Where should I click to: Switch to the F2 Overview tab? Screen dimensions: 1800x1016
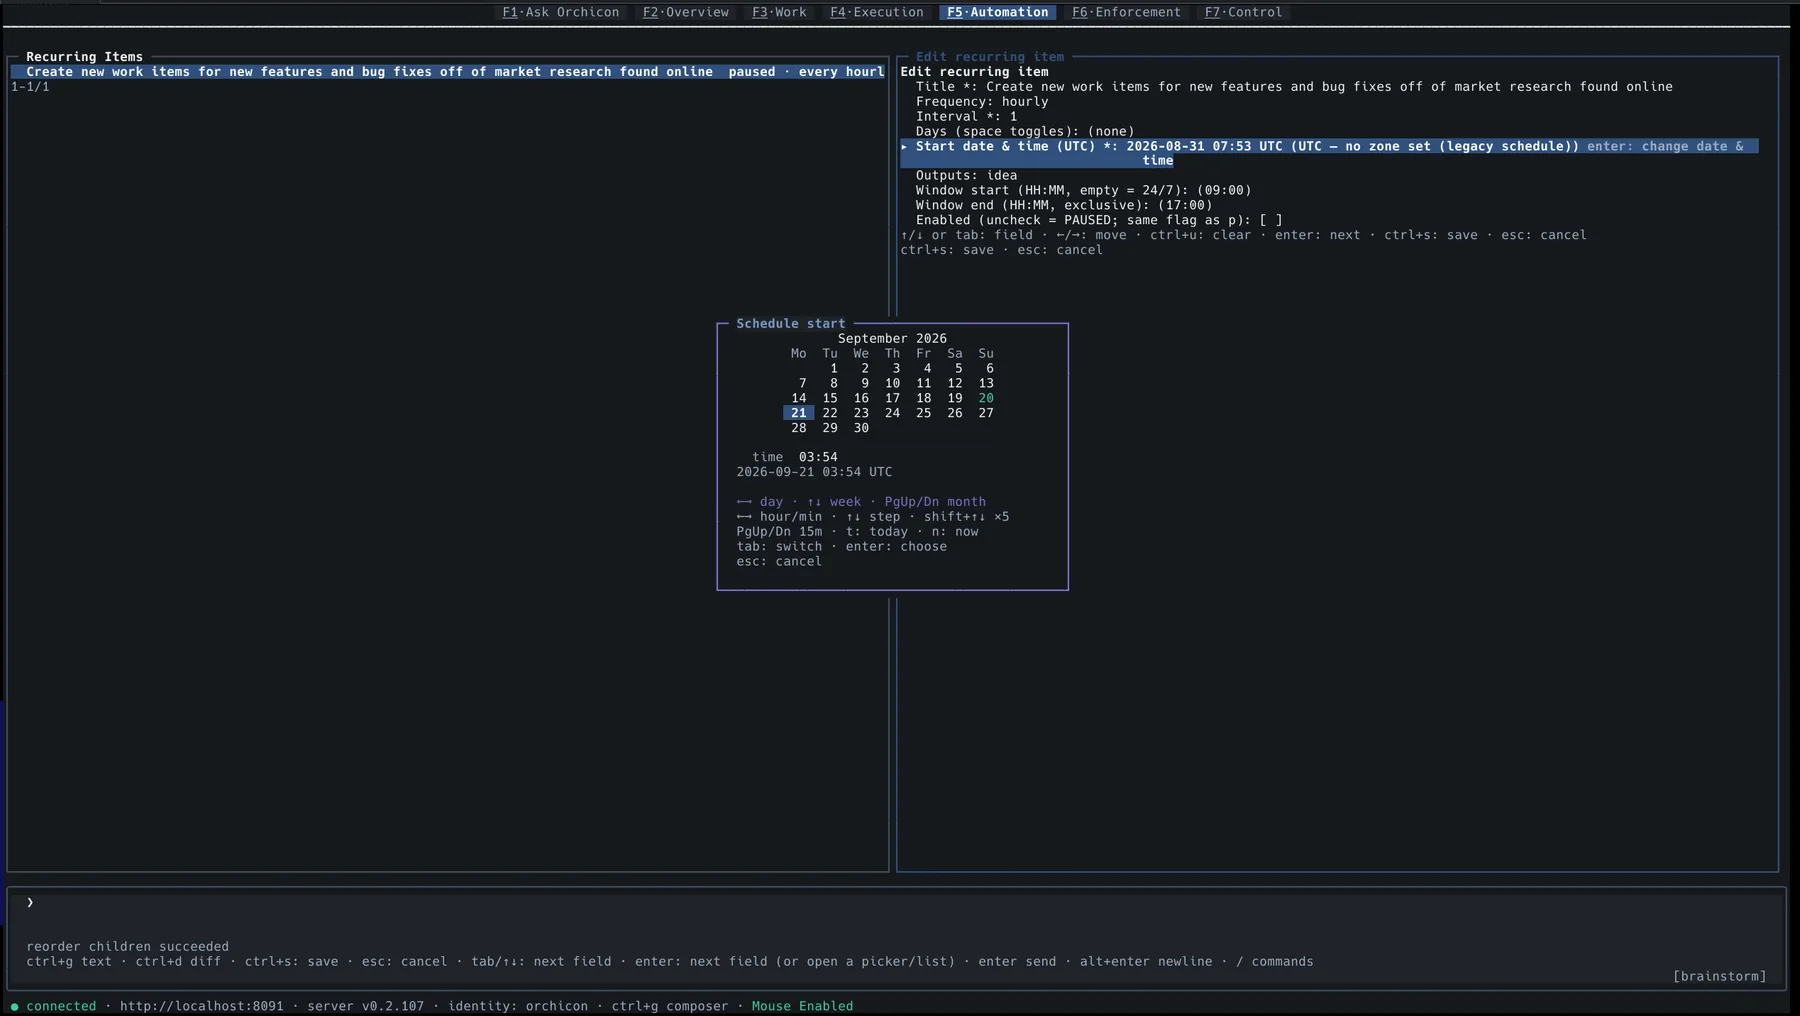pyautogui.click(x=685, y=12)
